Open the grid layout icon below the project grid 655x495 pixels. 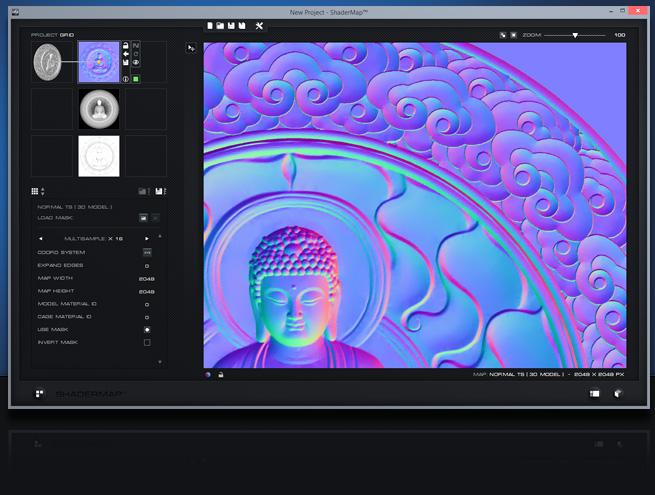click(x=35, y=191)
